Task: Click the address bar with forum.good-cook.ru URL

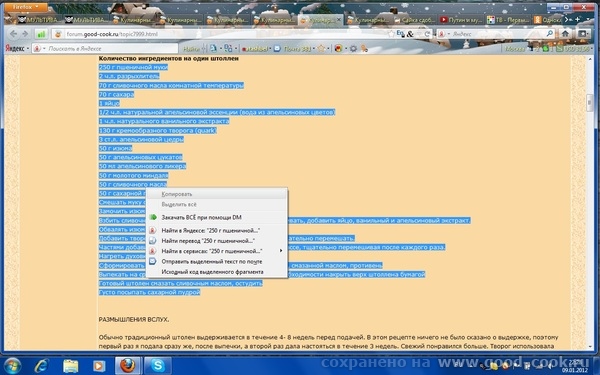Action: coord(226,34)
